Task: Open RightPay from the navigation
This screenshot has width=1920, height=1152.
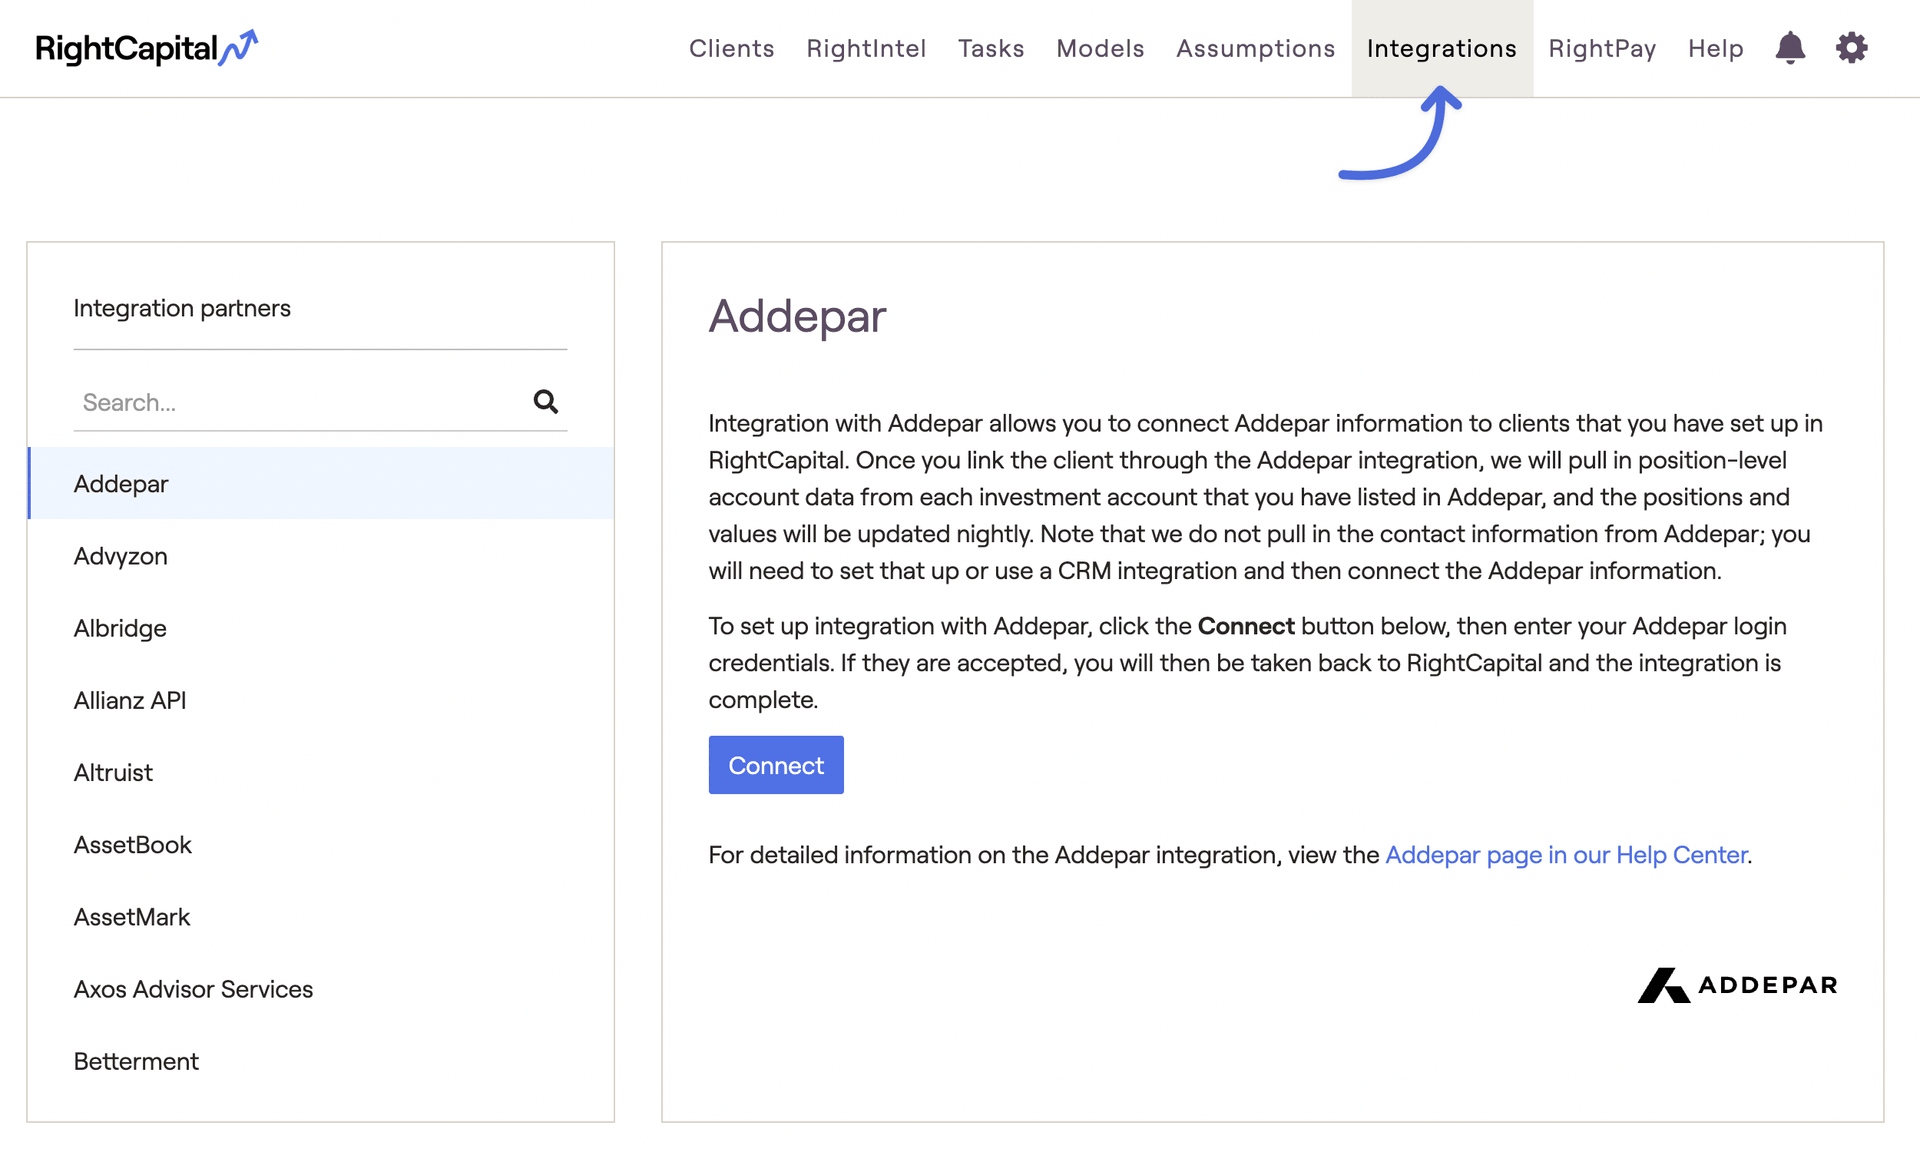Action: (1602, 48)
